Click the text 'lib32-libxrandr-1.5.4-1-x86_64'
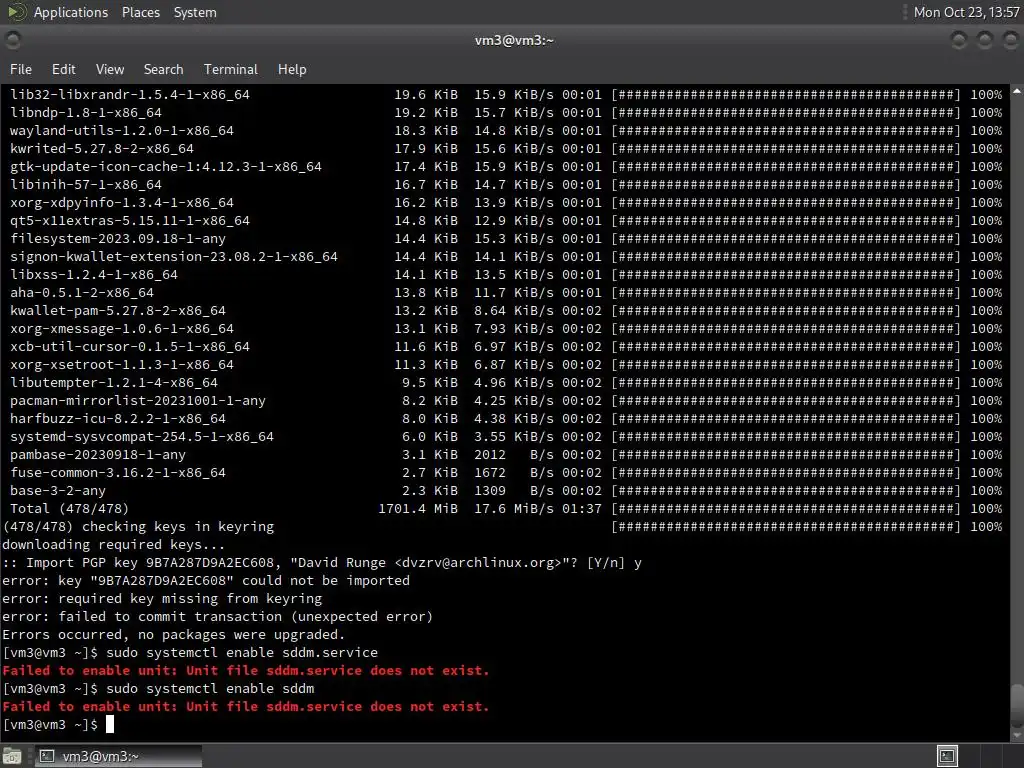This screenshot has height=768, width=1024. point(129,95)
